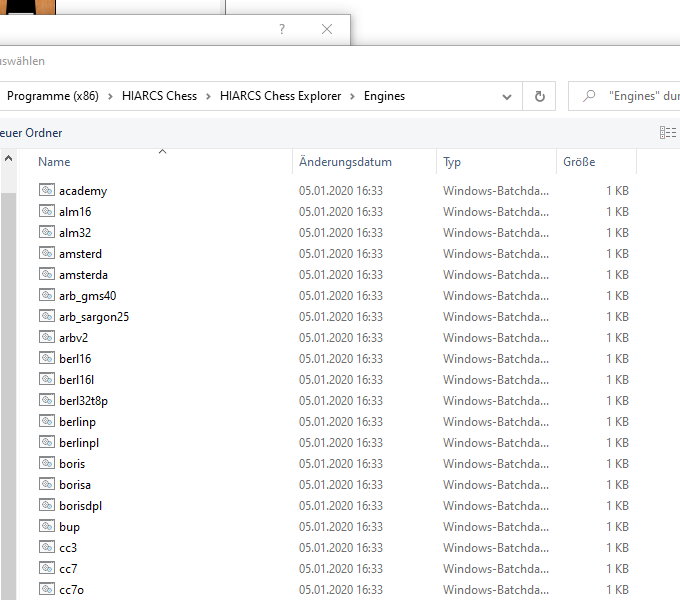Viewport: 680px width, 600px height.
Task: Expand the chevron after HIARCS Chess
Action: pyautogui.click(x=208, y=96)
